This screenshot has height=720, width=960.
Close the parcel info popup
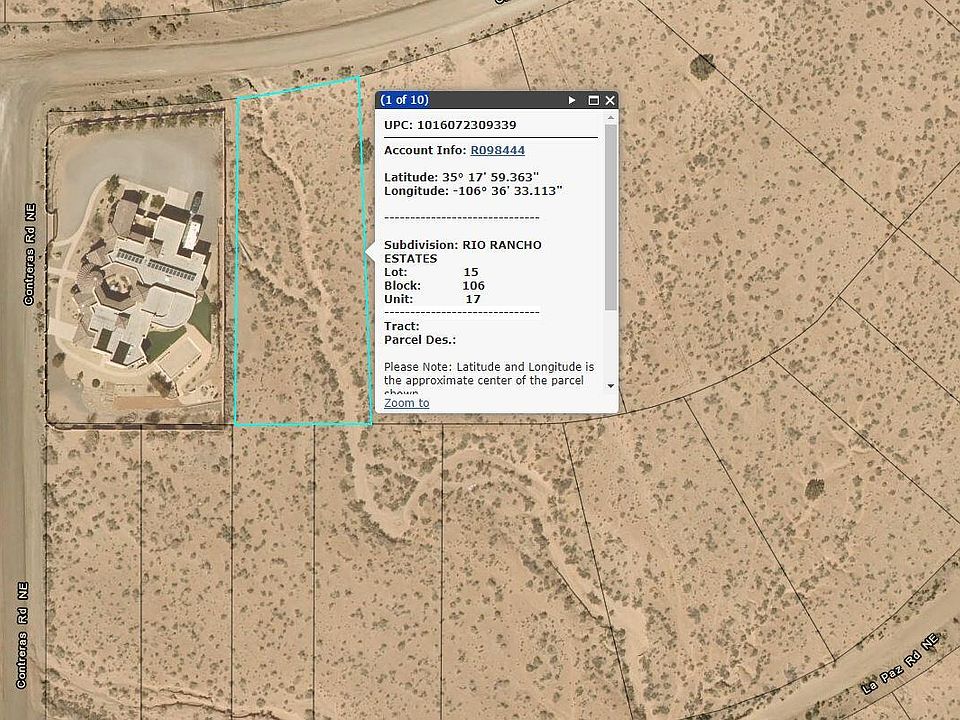[610, 100]
